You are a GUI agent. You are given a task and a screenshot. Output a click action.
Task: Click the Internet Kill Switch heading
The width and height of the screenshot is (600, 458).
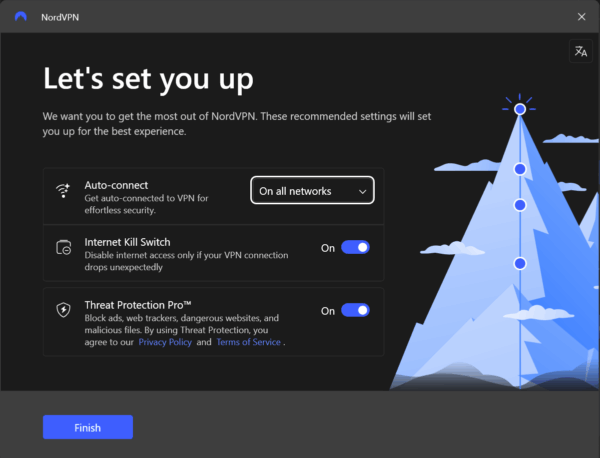pos(127,242)
